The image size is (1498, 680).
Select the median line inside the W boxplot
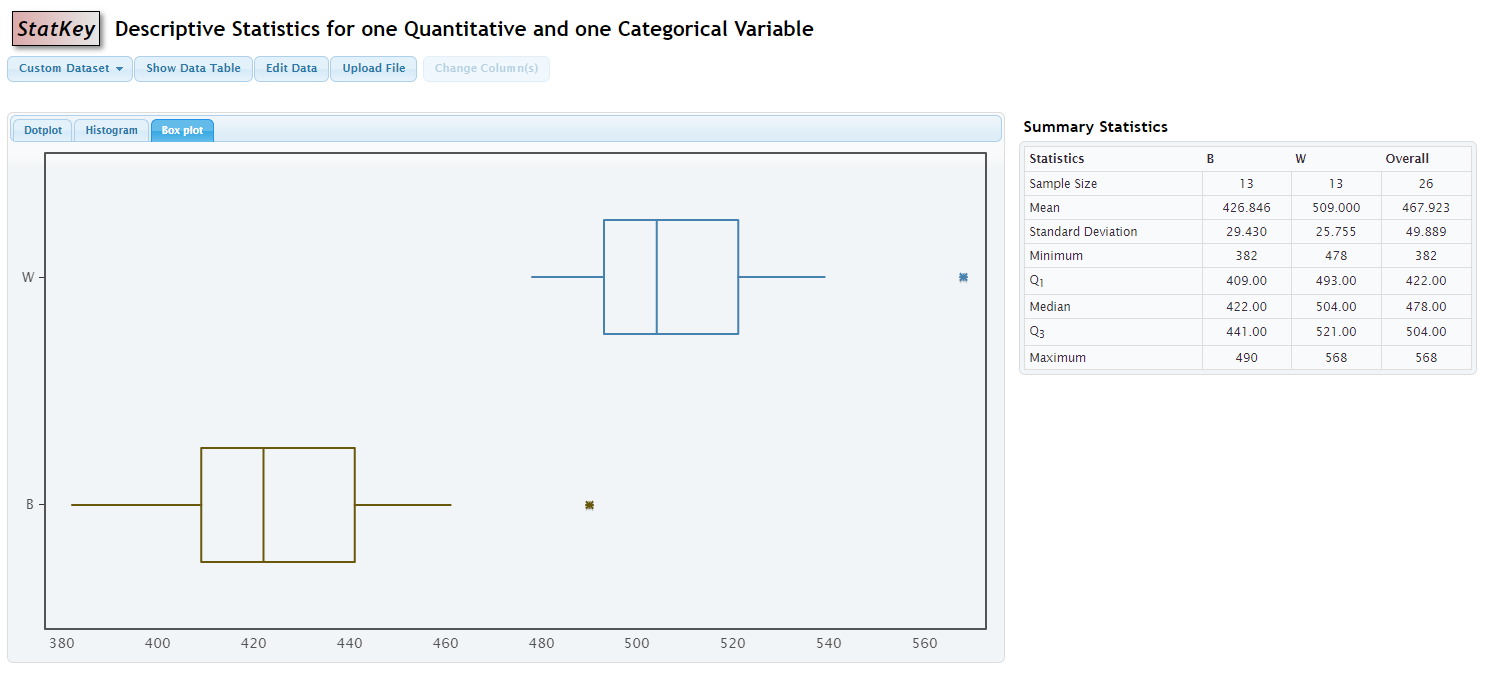pos(658,277)
